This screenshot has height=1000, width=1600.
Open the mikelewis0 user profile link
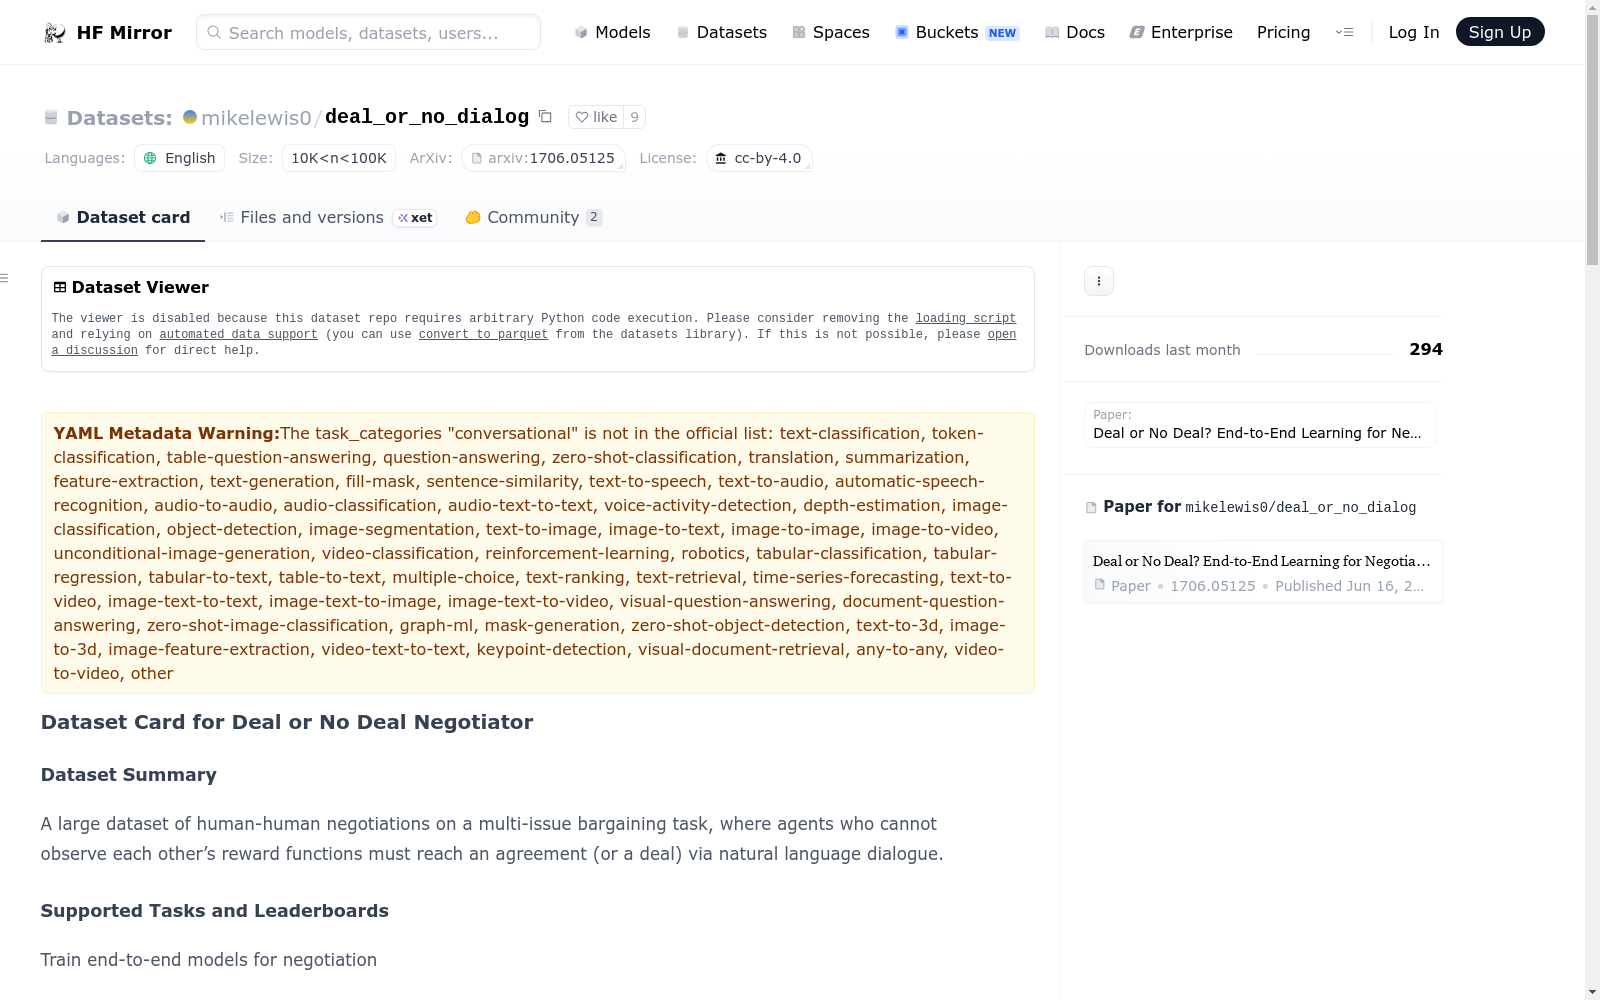[257, 117]
